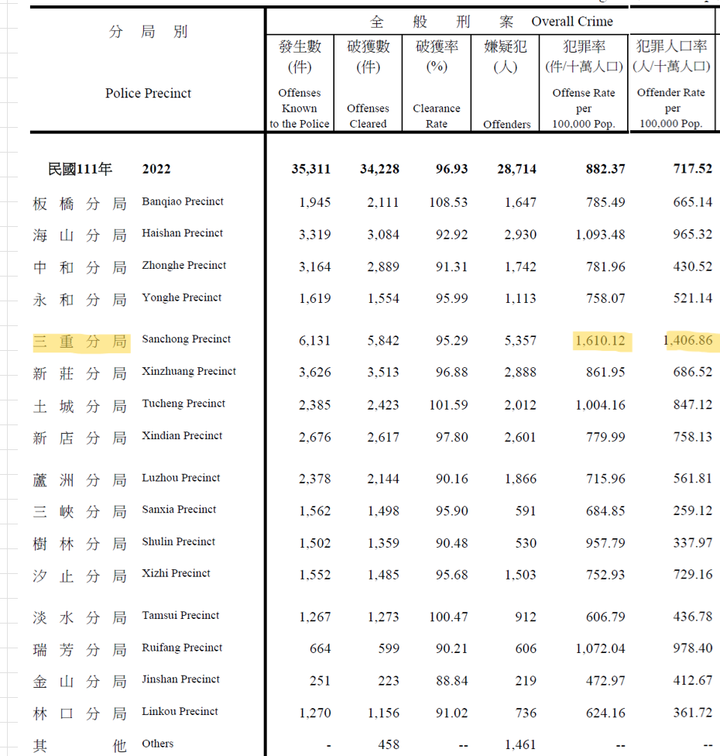Select the Luzhou Precinct label
This screenshot has height=756, width=720.
(x=181, y=478)
